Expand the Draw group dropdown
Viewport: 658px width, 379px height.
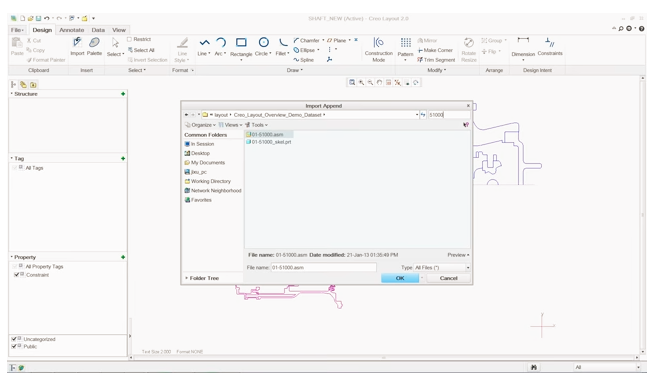295,70
